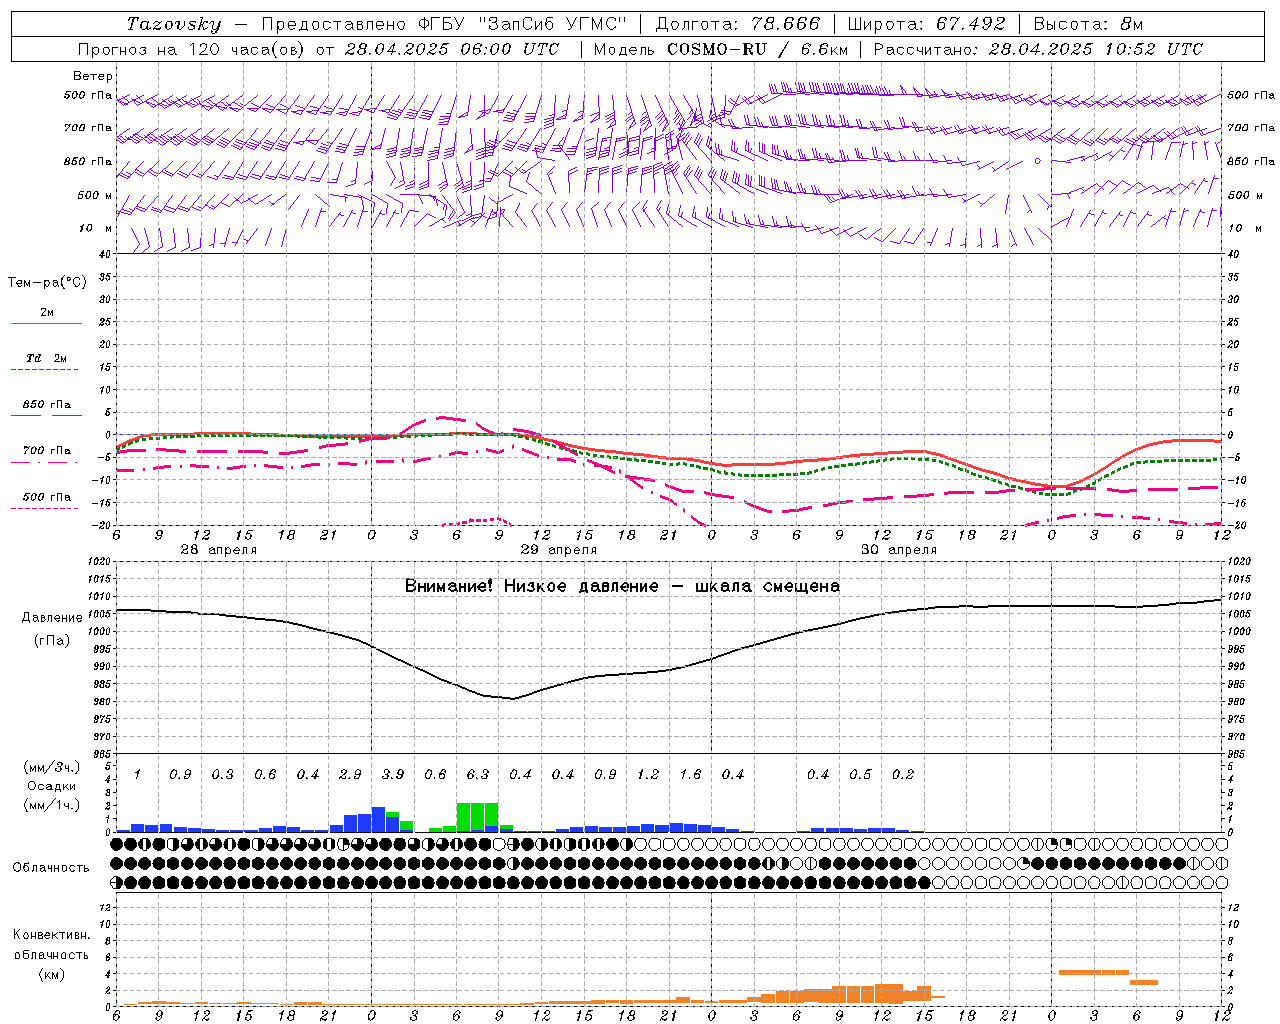
Task: Click the station name 'Tazovsky' in the header
Action: [x=174, y=24]
